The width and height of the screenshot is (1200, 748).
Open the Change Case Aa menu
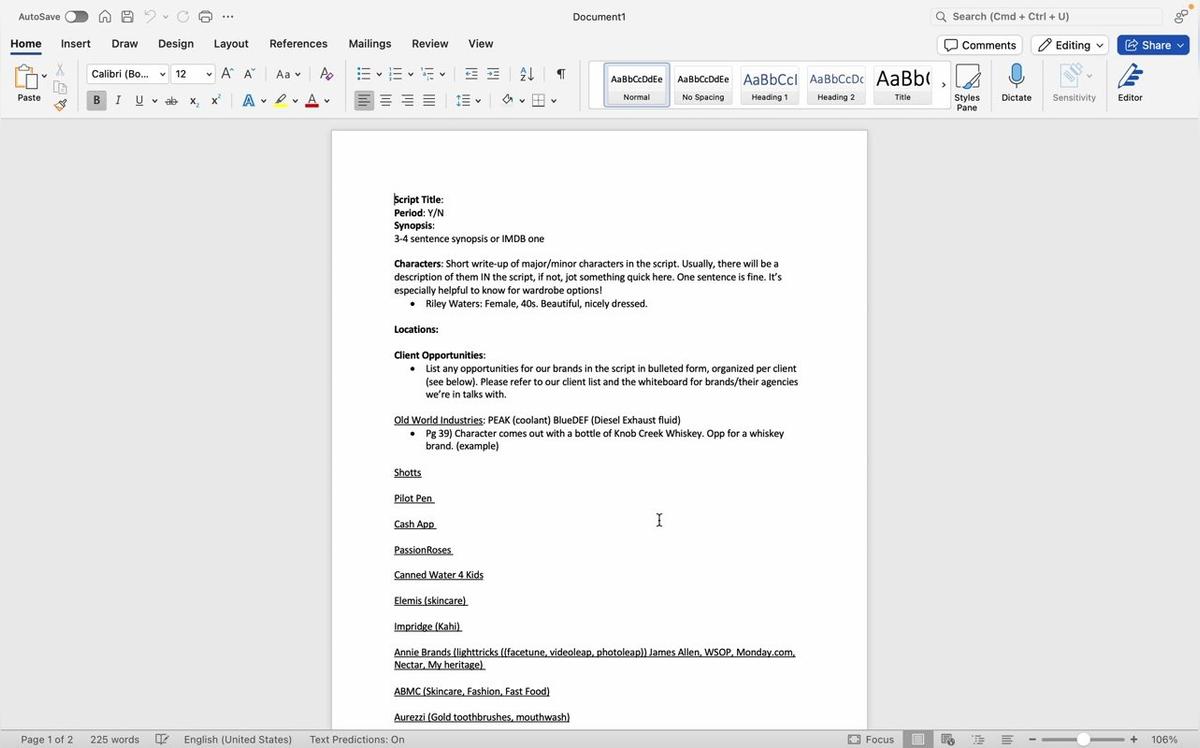coord(288,74)
